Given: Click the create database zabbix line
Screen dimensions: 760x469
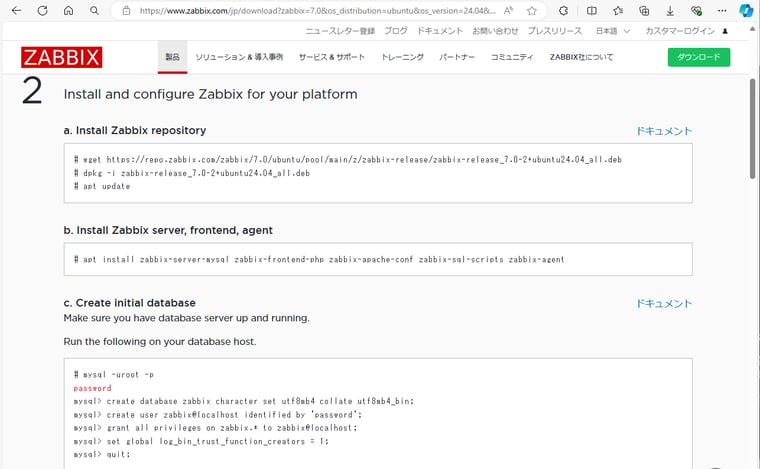Looking at the screenshot, I should coord(244,401).
